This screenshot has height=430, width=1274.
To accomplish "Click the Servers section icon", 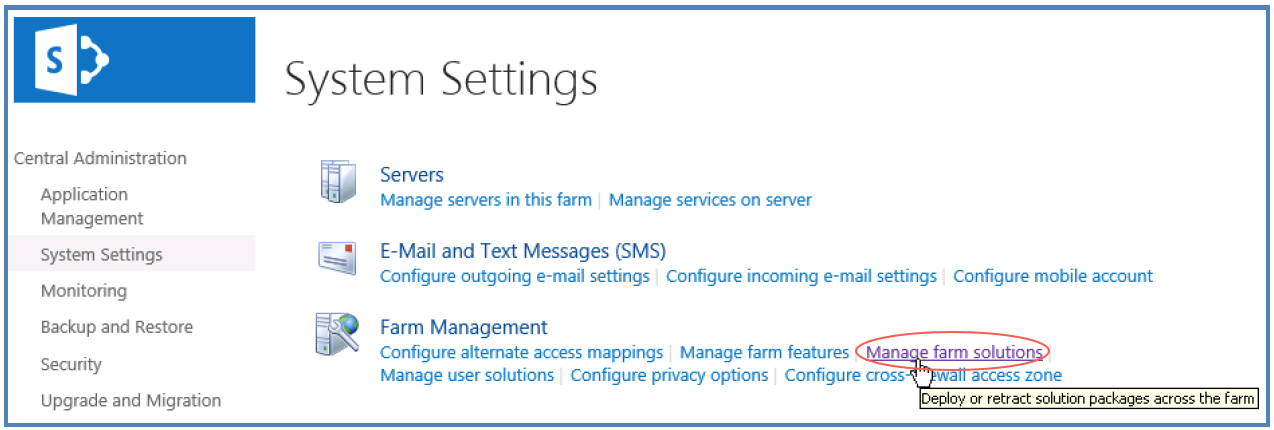I will 337,182.
